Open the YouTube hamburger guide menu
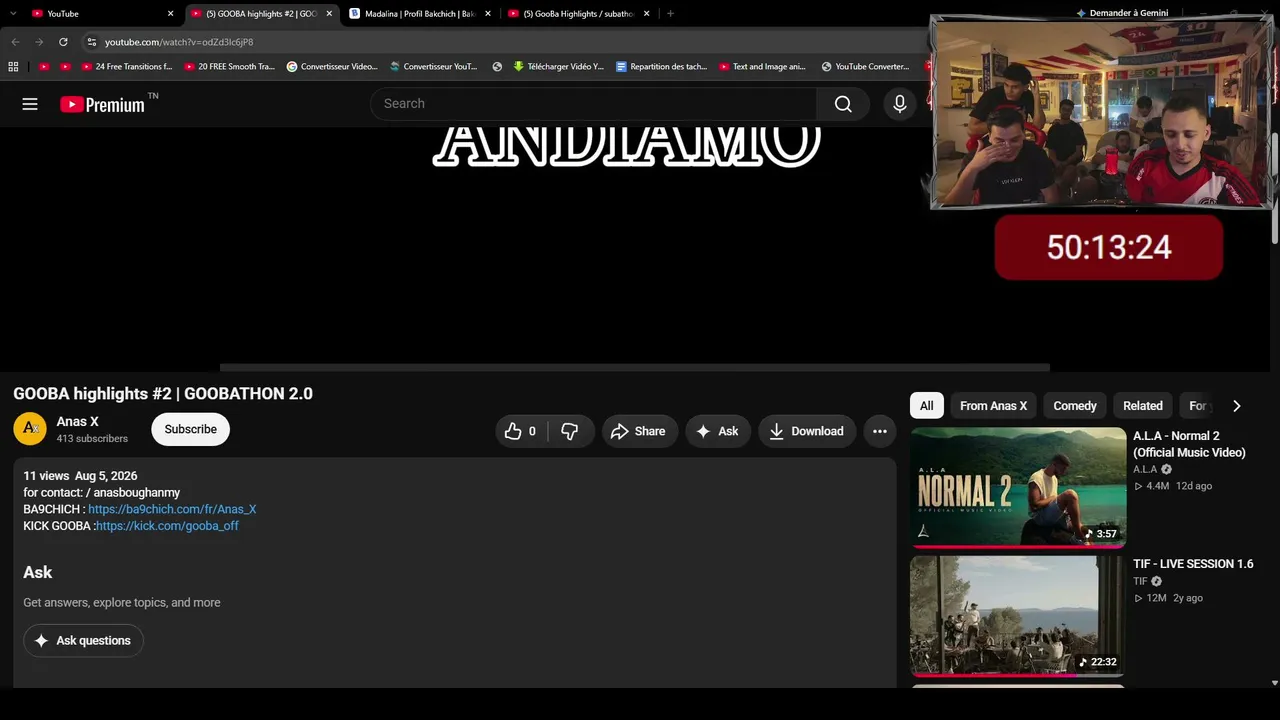 pyautogui.click(x=30, y=104)
